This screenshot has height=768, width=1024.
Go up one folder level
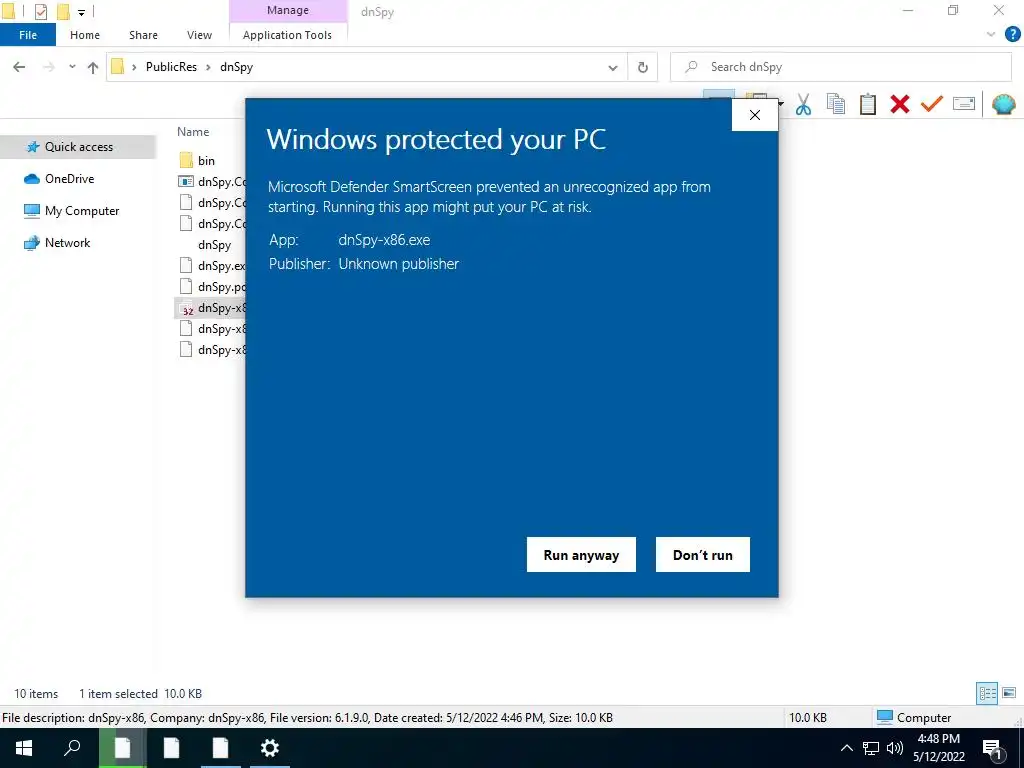[93, 67]
